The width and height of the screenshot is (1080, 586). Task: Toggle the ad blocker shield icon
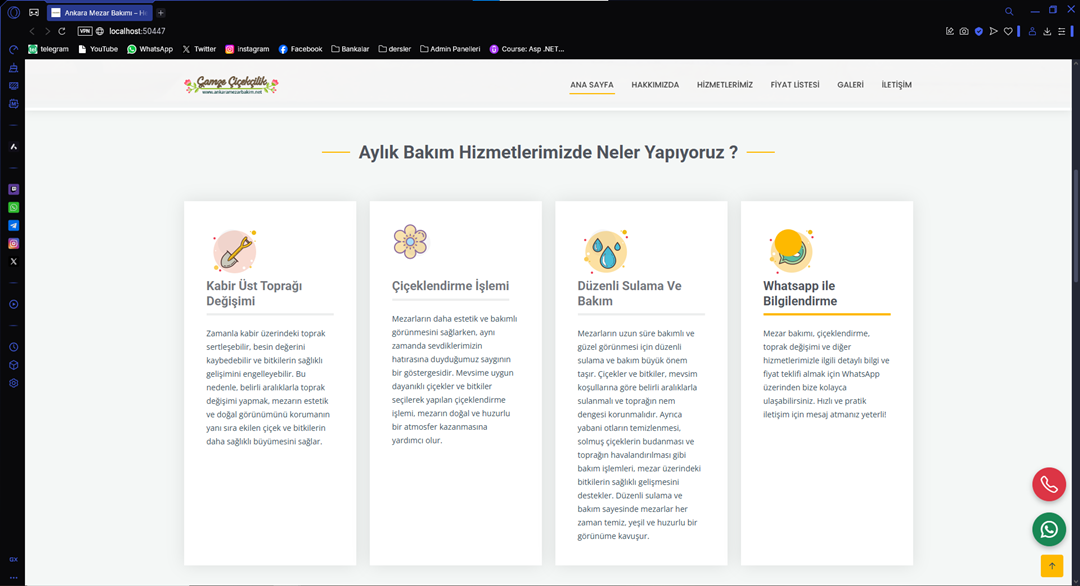[978, 31]
